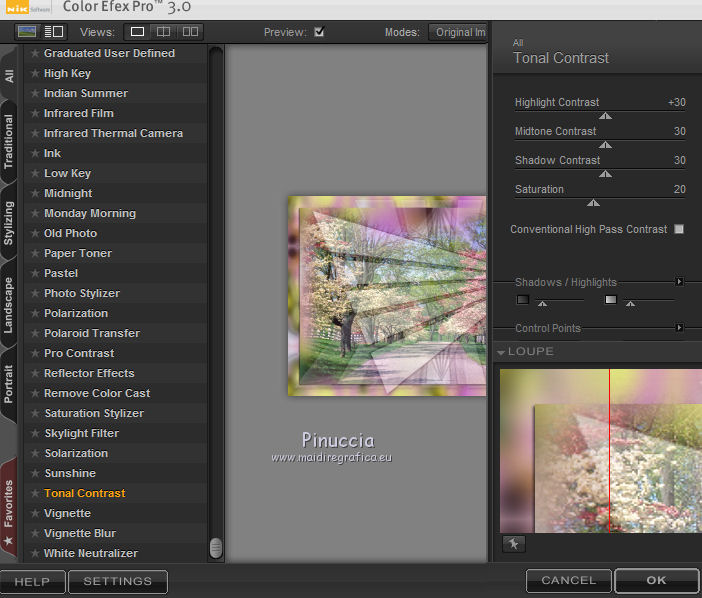This screenshot has width=702, height=598.
Task: Click the main preview image
Action: [x=387, y=296]
